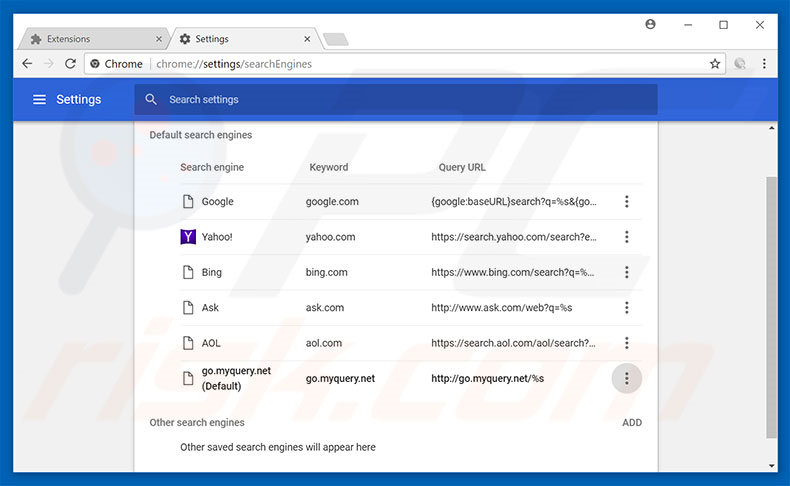Click the Other search engines heading
Screen dimensions: 790x486
(197, 423)
